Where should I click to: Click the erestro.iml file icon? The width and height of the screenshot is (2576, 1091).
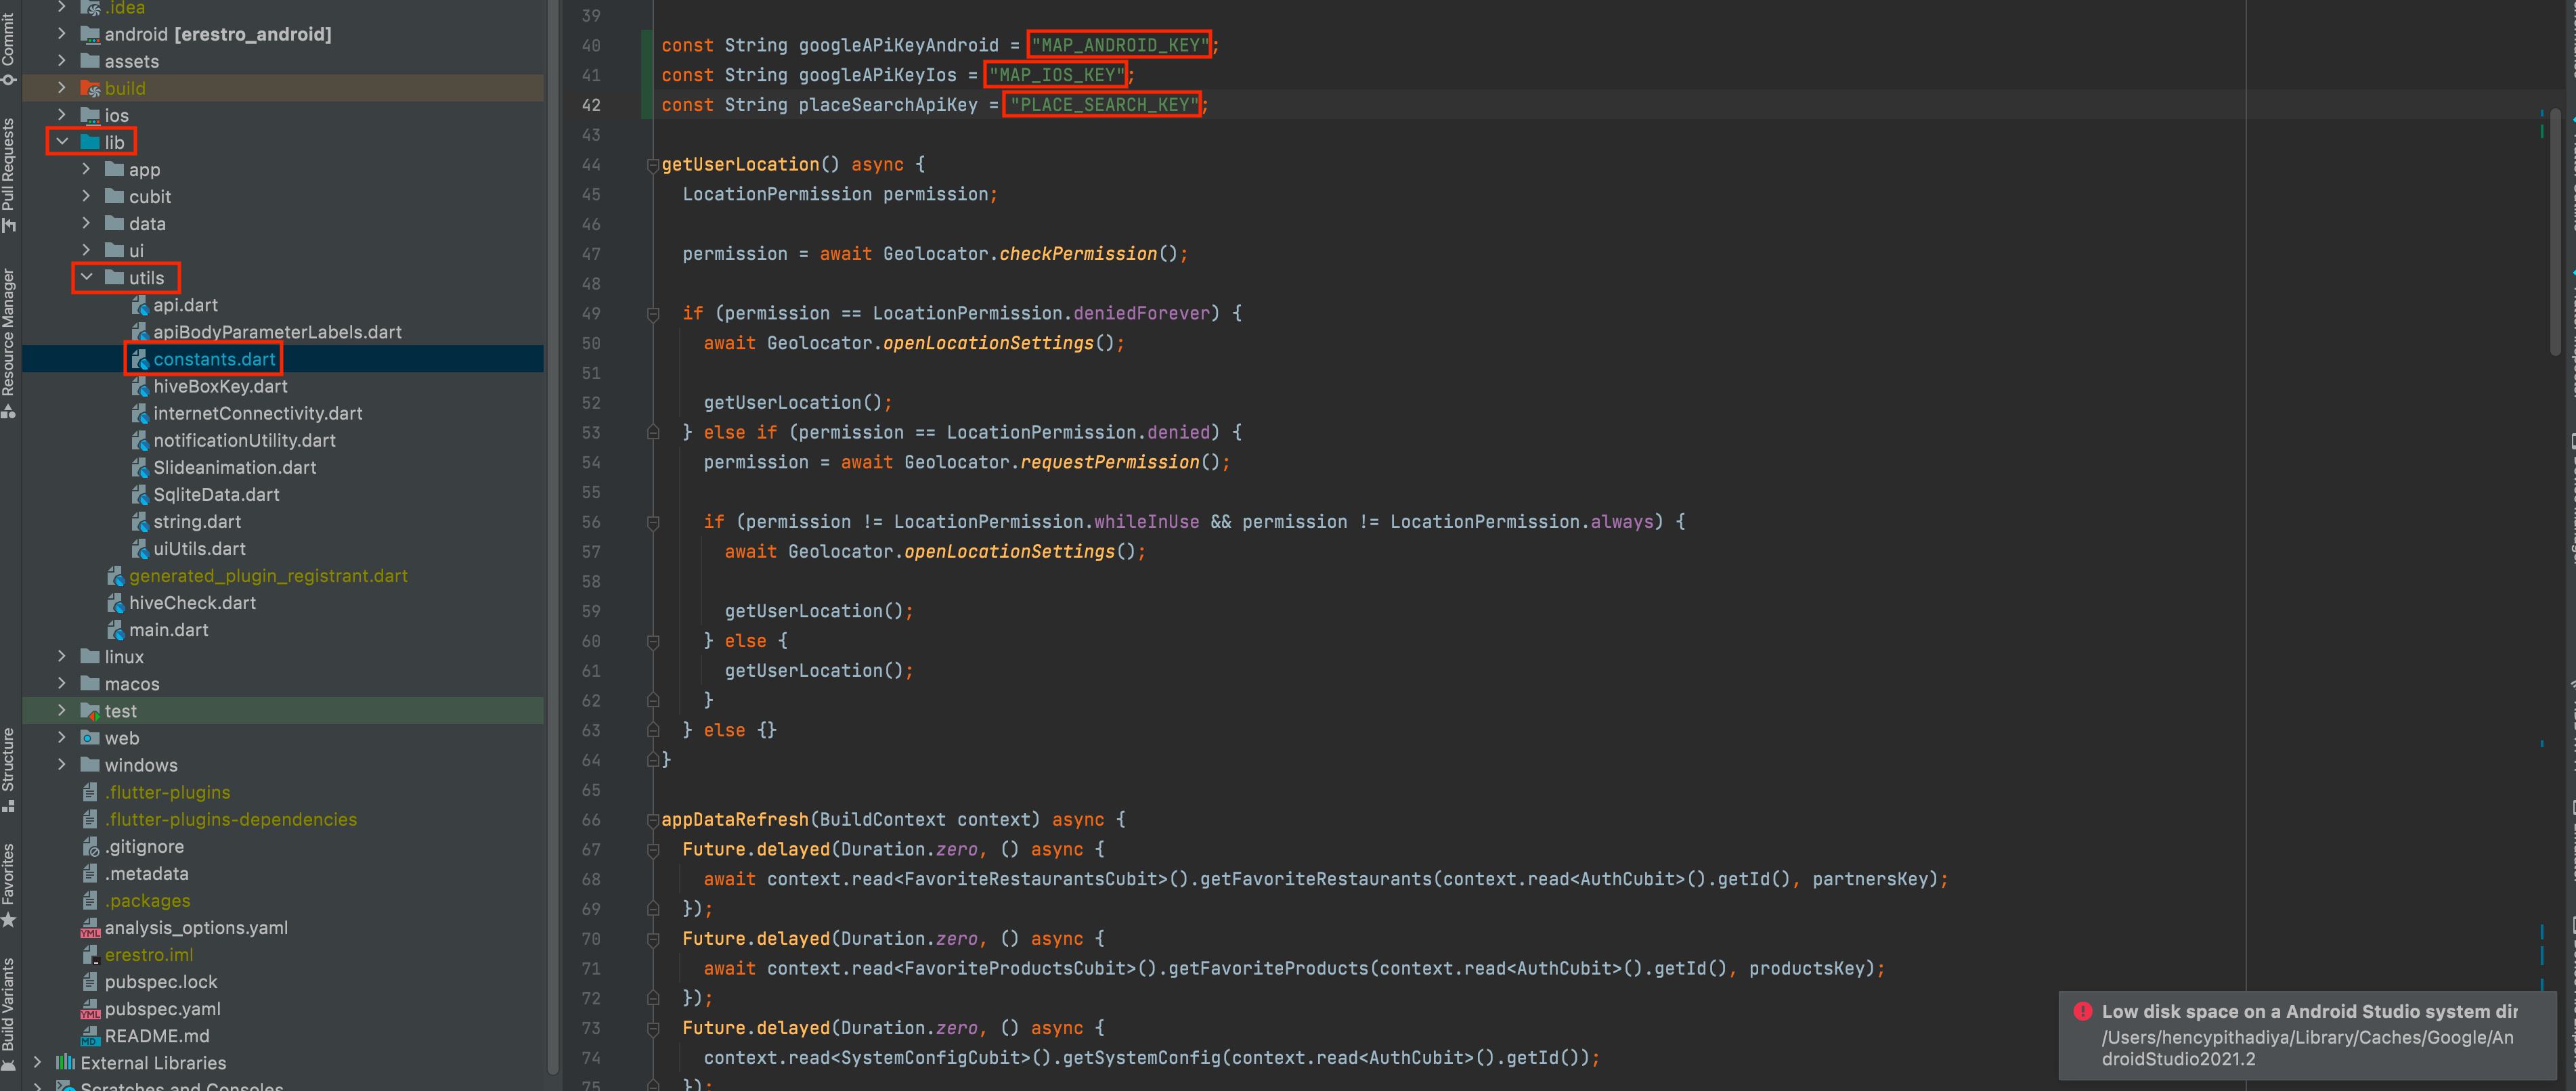[90, 955]
